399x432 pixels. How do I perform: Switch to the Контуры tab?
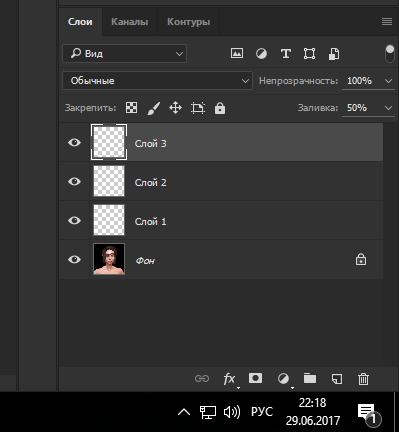coord(188,22)
